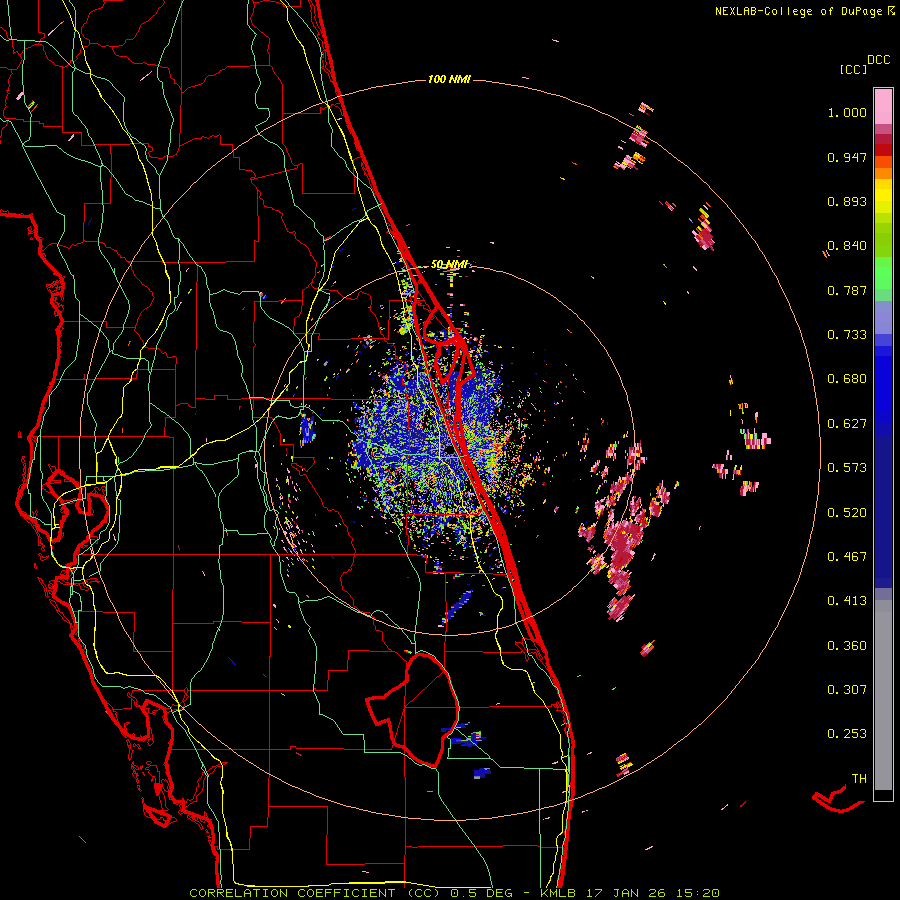Image resolution: width=900 pixels, height=900 pixels.
Task: Click the 15:20 time stamp
Action: coord(700,893)
